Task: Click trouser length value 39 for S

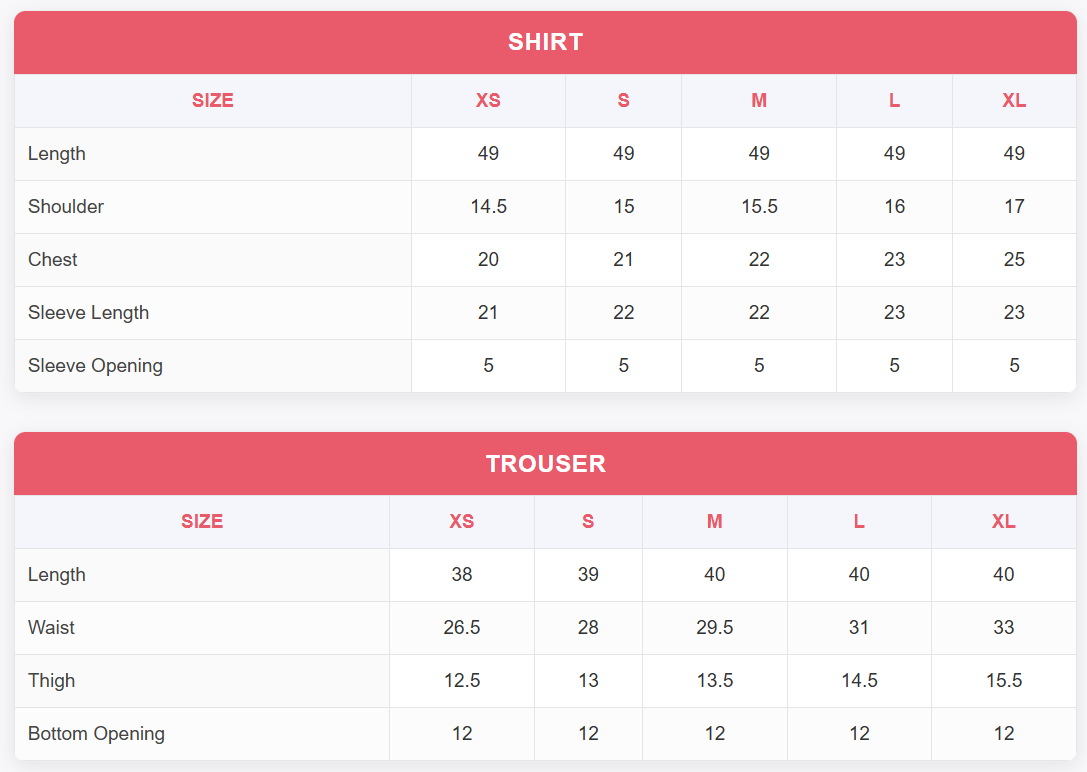Action: pyautogui.click(x=588, y=575)
